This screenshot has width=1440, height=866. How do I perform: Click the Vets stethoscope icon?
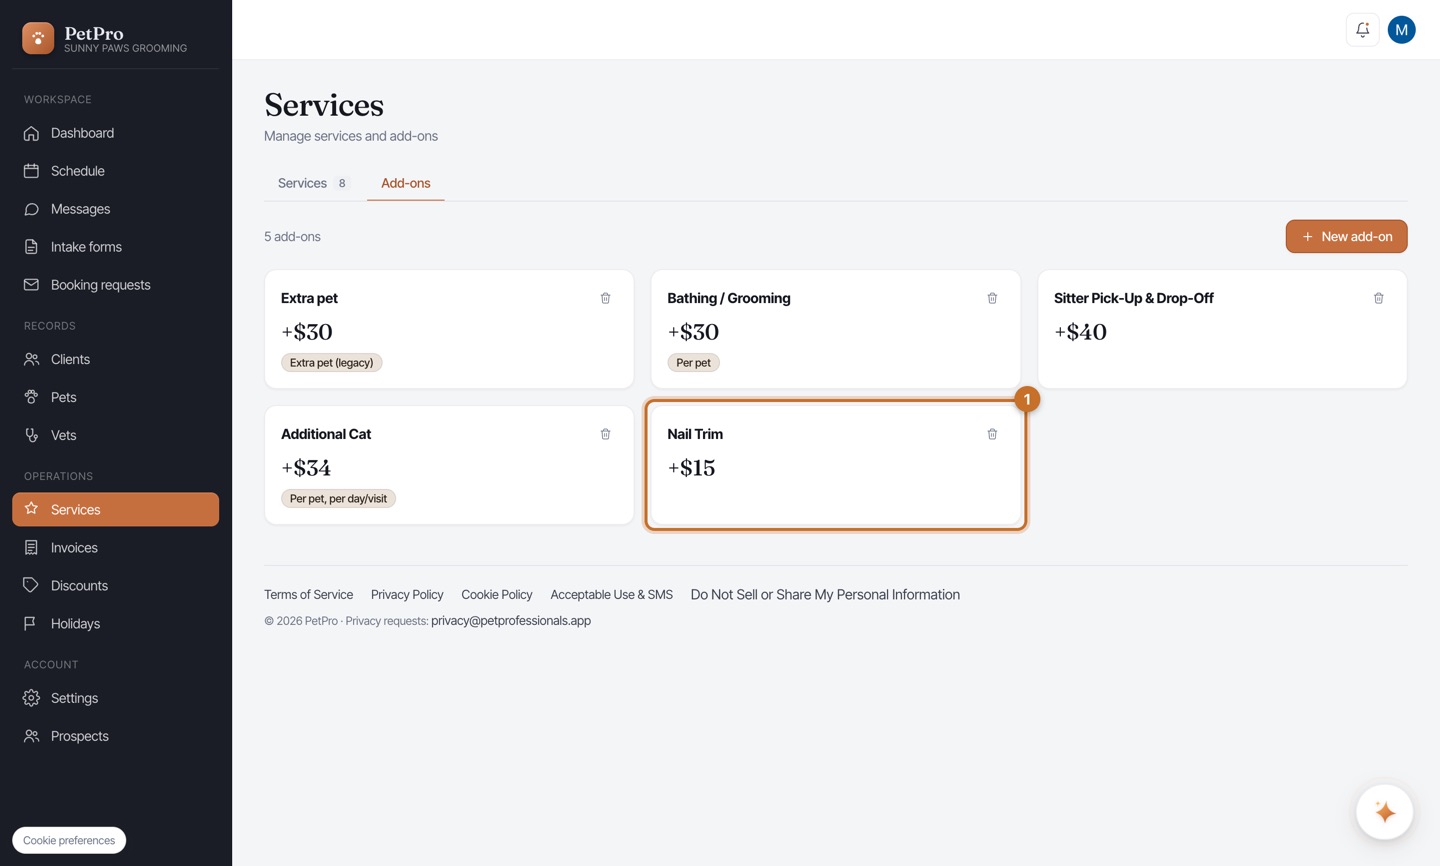point(31,435)
